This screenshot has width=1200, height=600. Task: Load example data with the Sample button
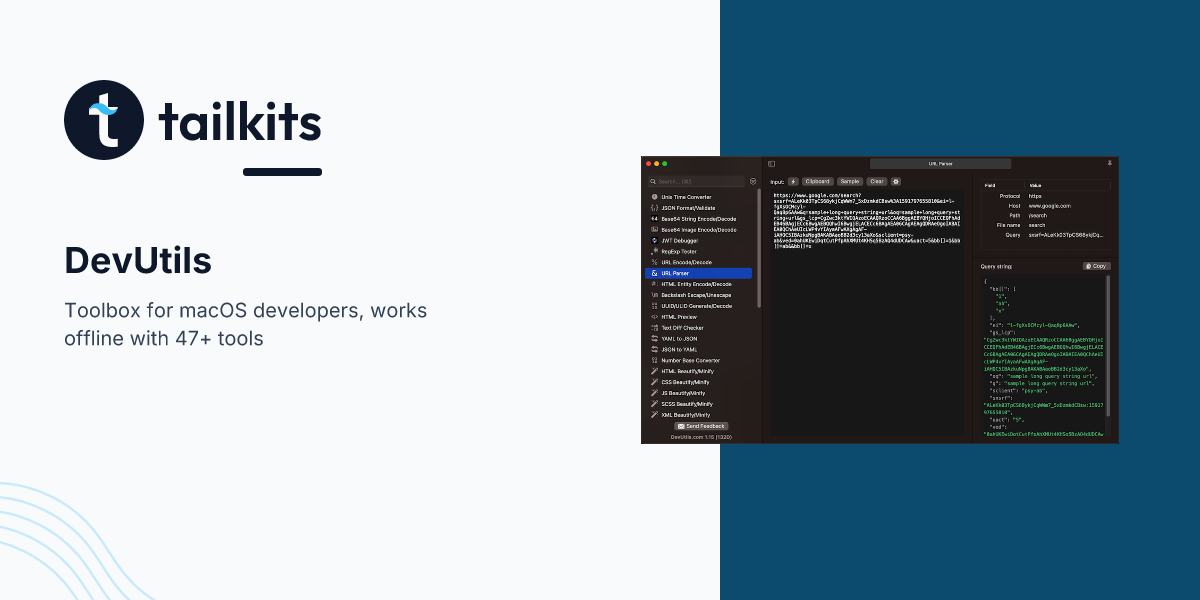(850, 181)
